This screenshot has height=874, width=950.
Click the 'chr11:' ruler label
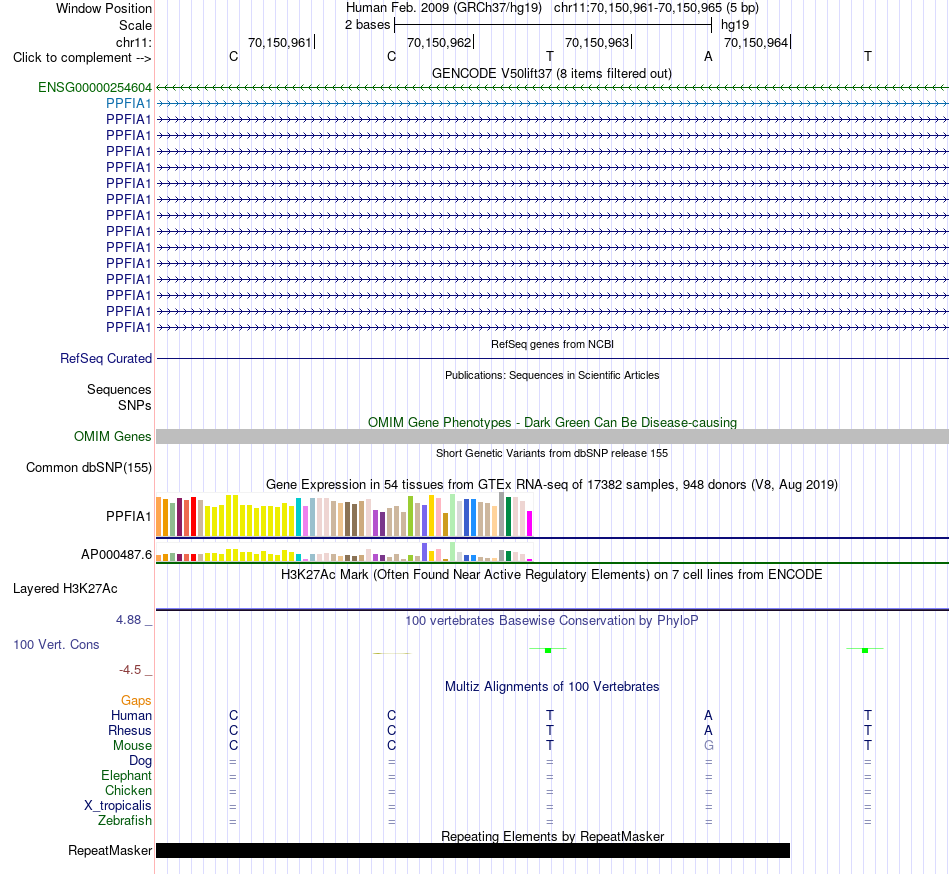[133, 42]
